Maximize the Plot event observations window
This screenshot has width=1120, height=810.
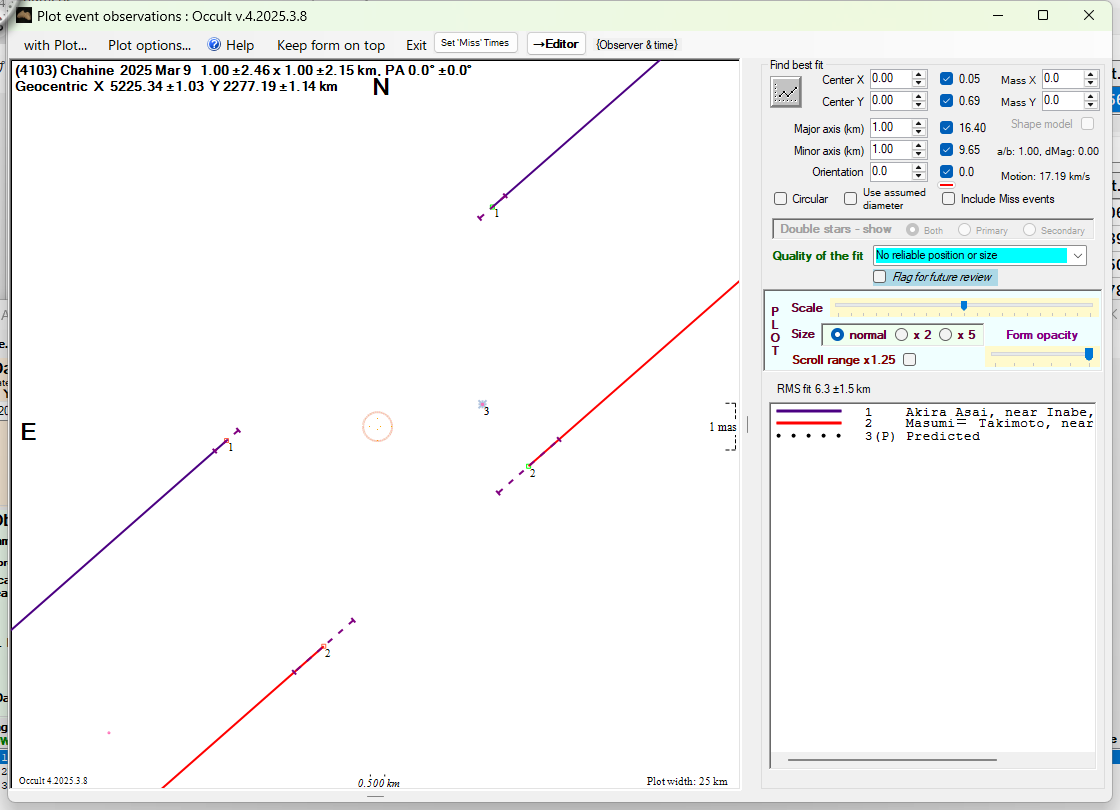click(1043, 15)
